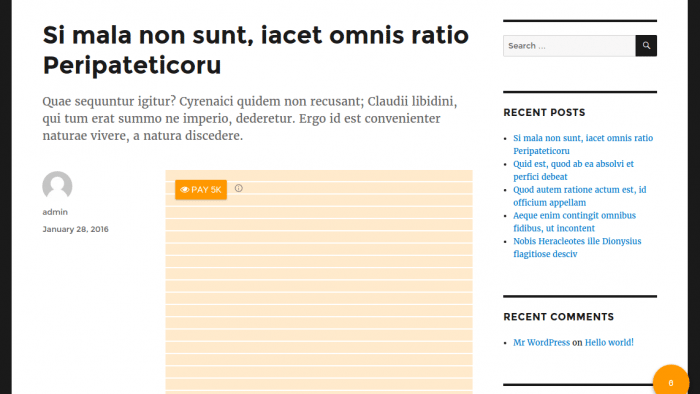
Task: Open the 'Hello world!' comment link
Action: click(609, 343)
